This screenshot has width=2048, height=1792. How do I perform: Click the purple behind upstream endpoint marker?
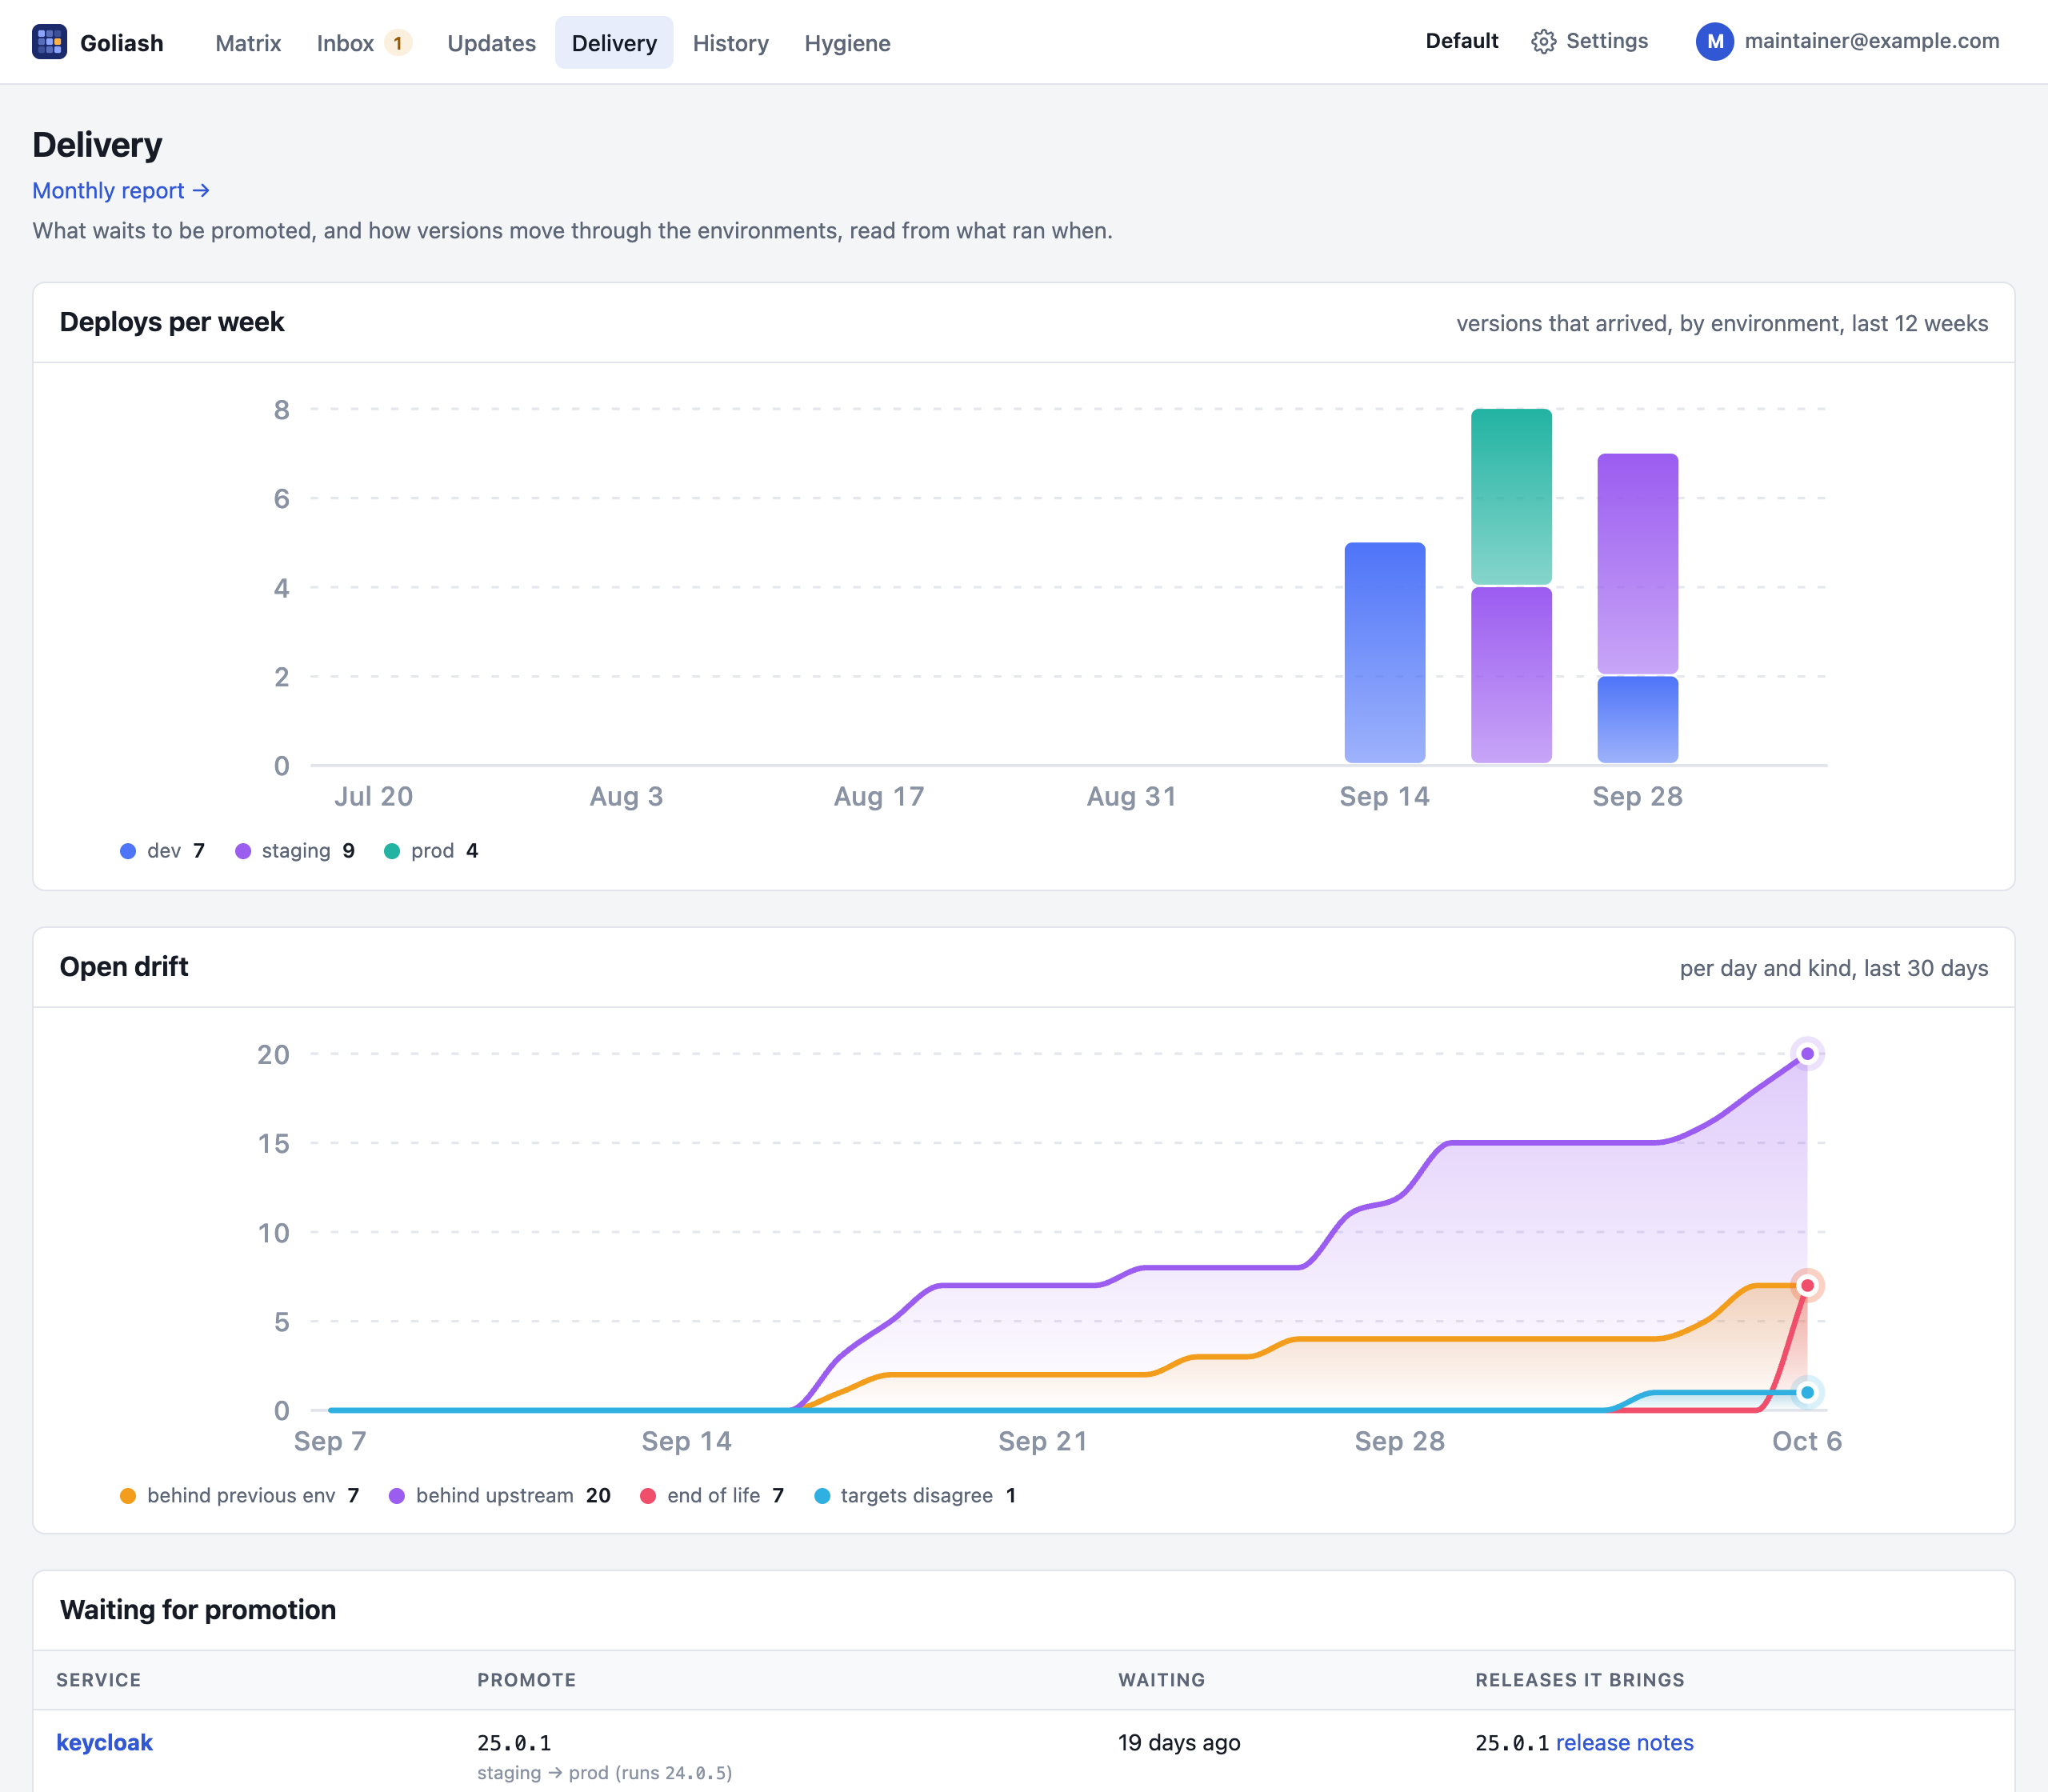click(1807, 1053)
